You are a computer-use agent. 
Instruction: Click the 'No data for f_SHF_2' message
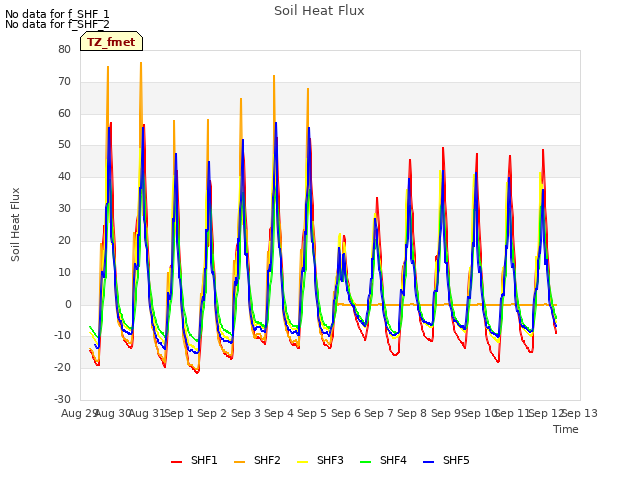click(57, 24)
